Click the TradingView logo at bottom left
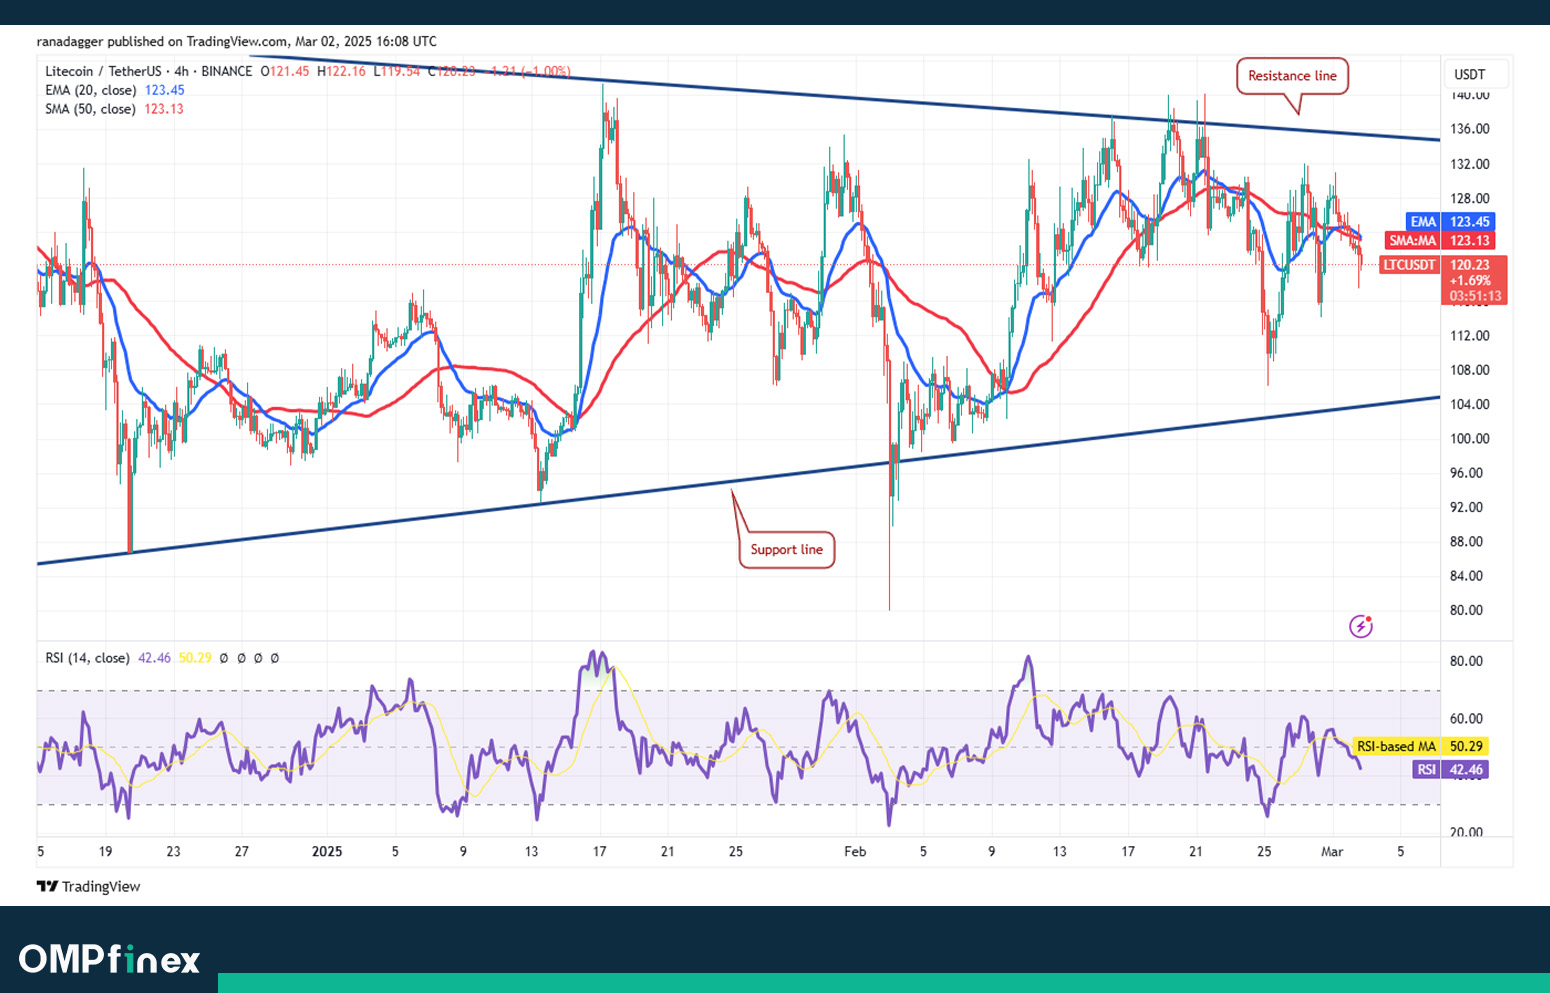1550x993 pixels. point(88,886)
